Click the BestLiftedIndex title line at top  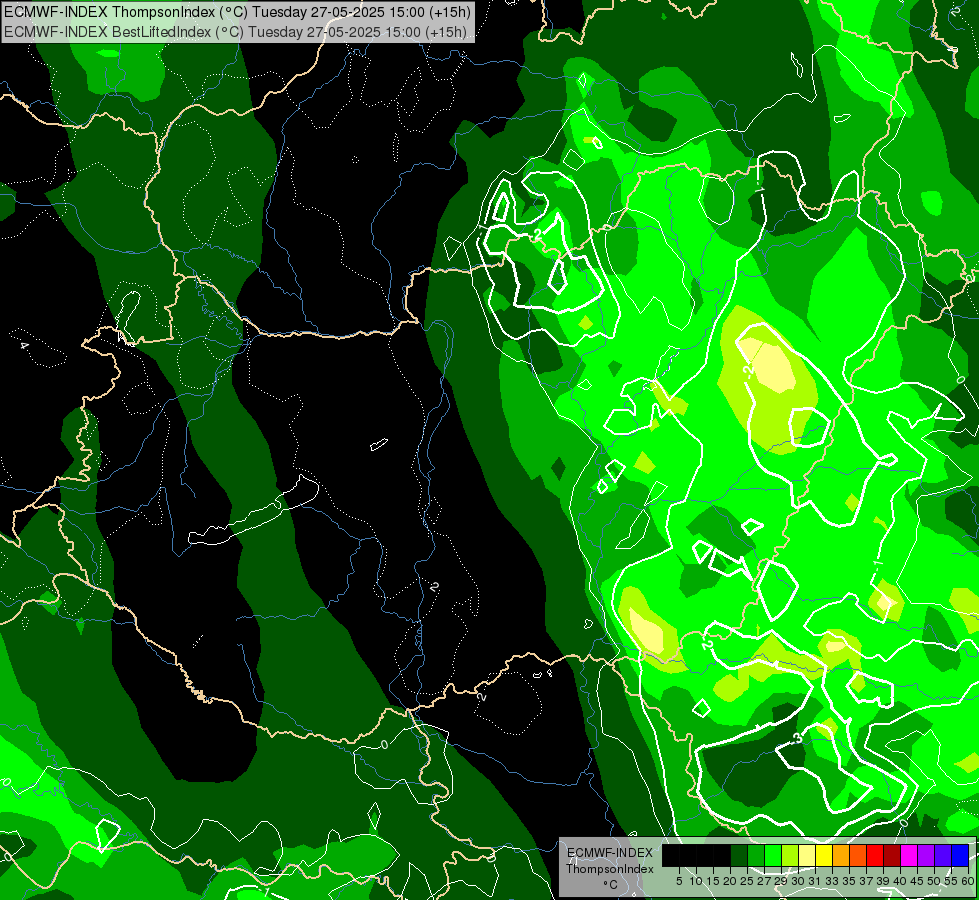point(235,31)
